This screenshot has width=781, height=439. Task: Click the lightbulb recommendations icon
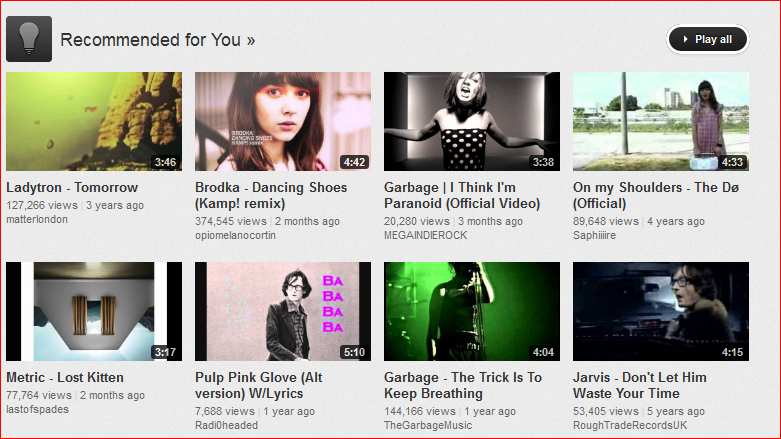(x=29, y=39)
